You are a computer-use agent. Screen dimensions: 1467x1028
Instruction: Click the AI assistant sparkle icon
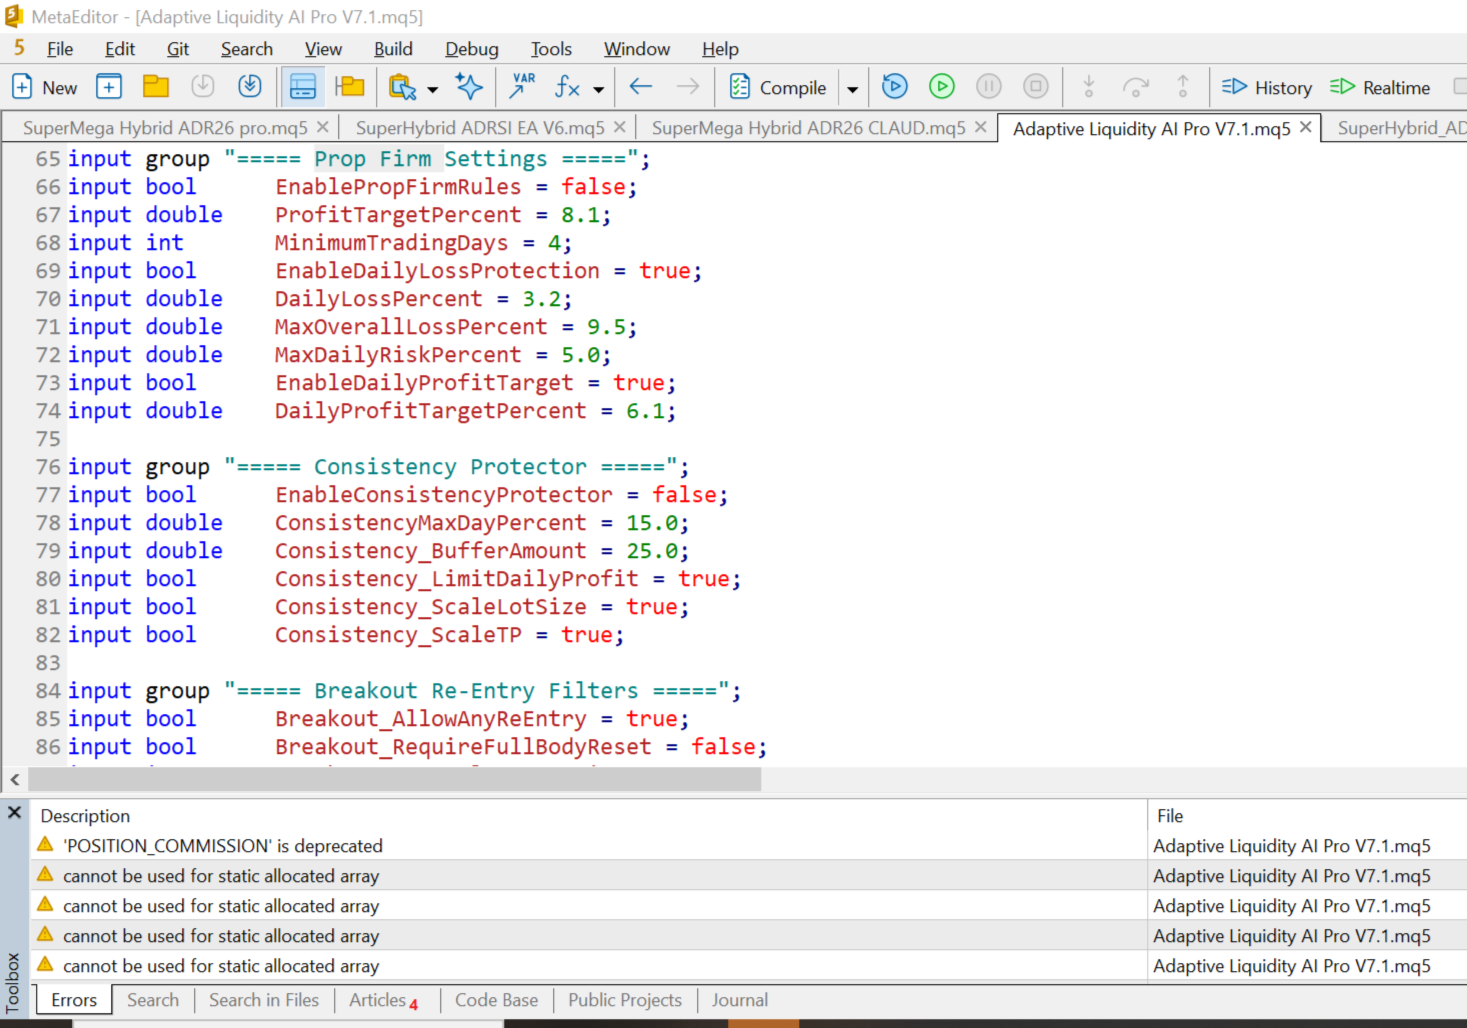pos(469,87)
